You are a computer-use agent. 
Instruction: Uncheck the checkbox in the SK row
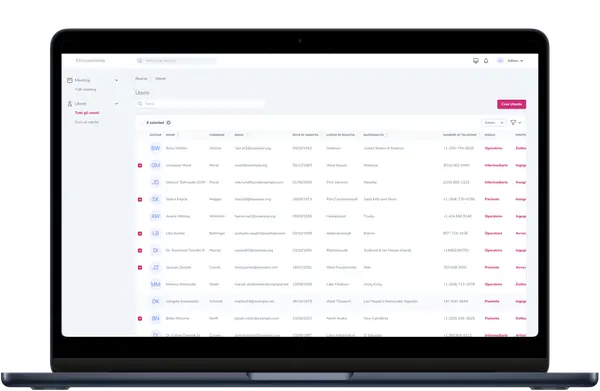140,199
